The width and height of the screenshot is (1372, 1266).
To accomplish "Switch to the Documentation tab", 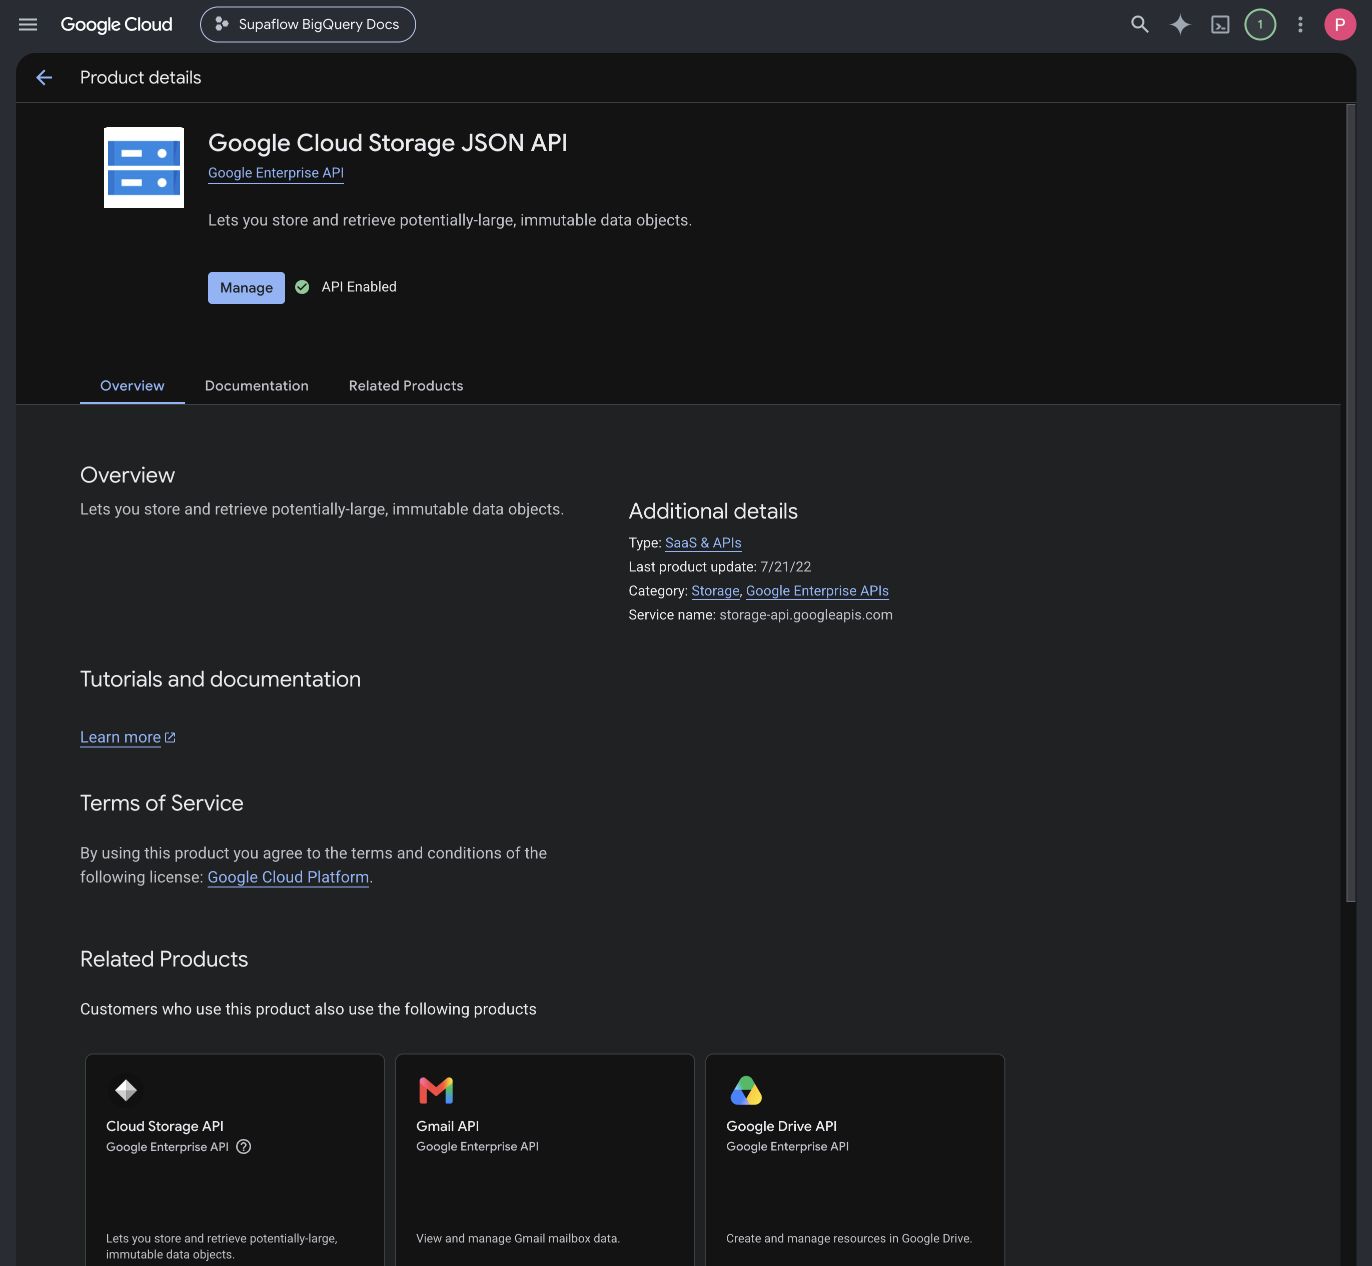I will (257, 386).
